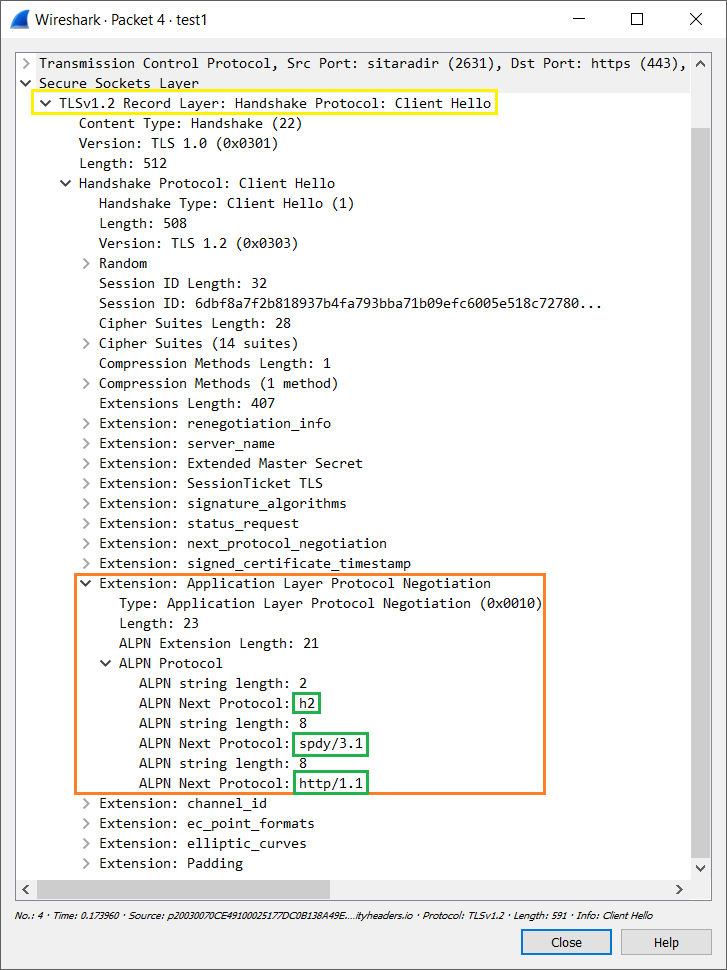Minimize the Packet 4 window
Viewport: 727px width, 970px height.
tap(580, 19)
